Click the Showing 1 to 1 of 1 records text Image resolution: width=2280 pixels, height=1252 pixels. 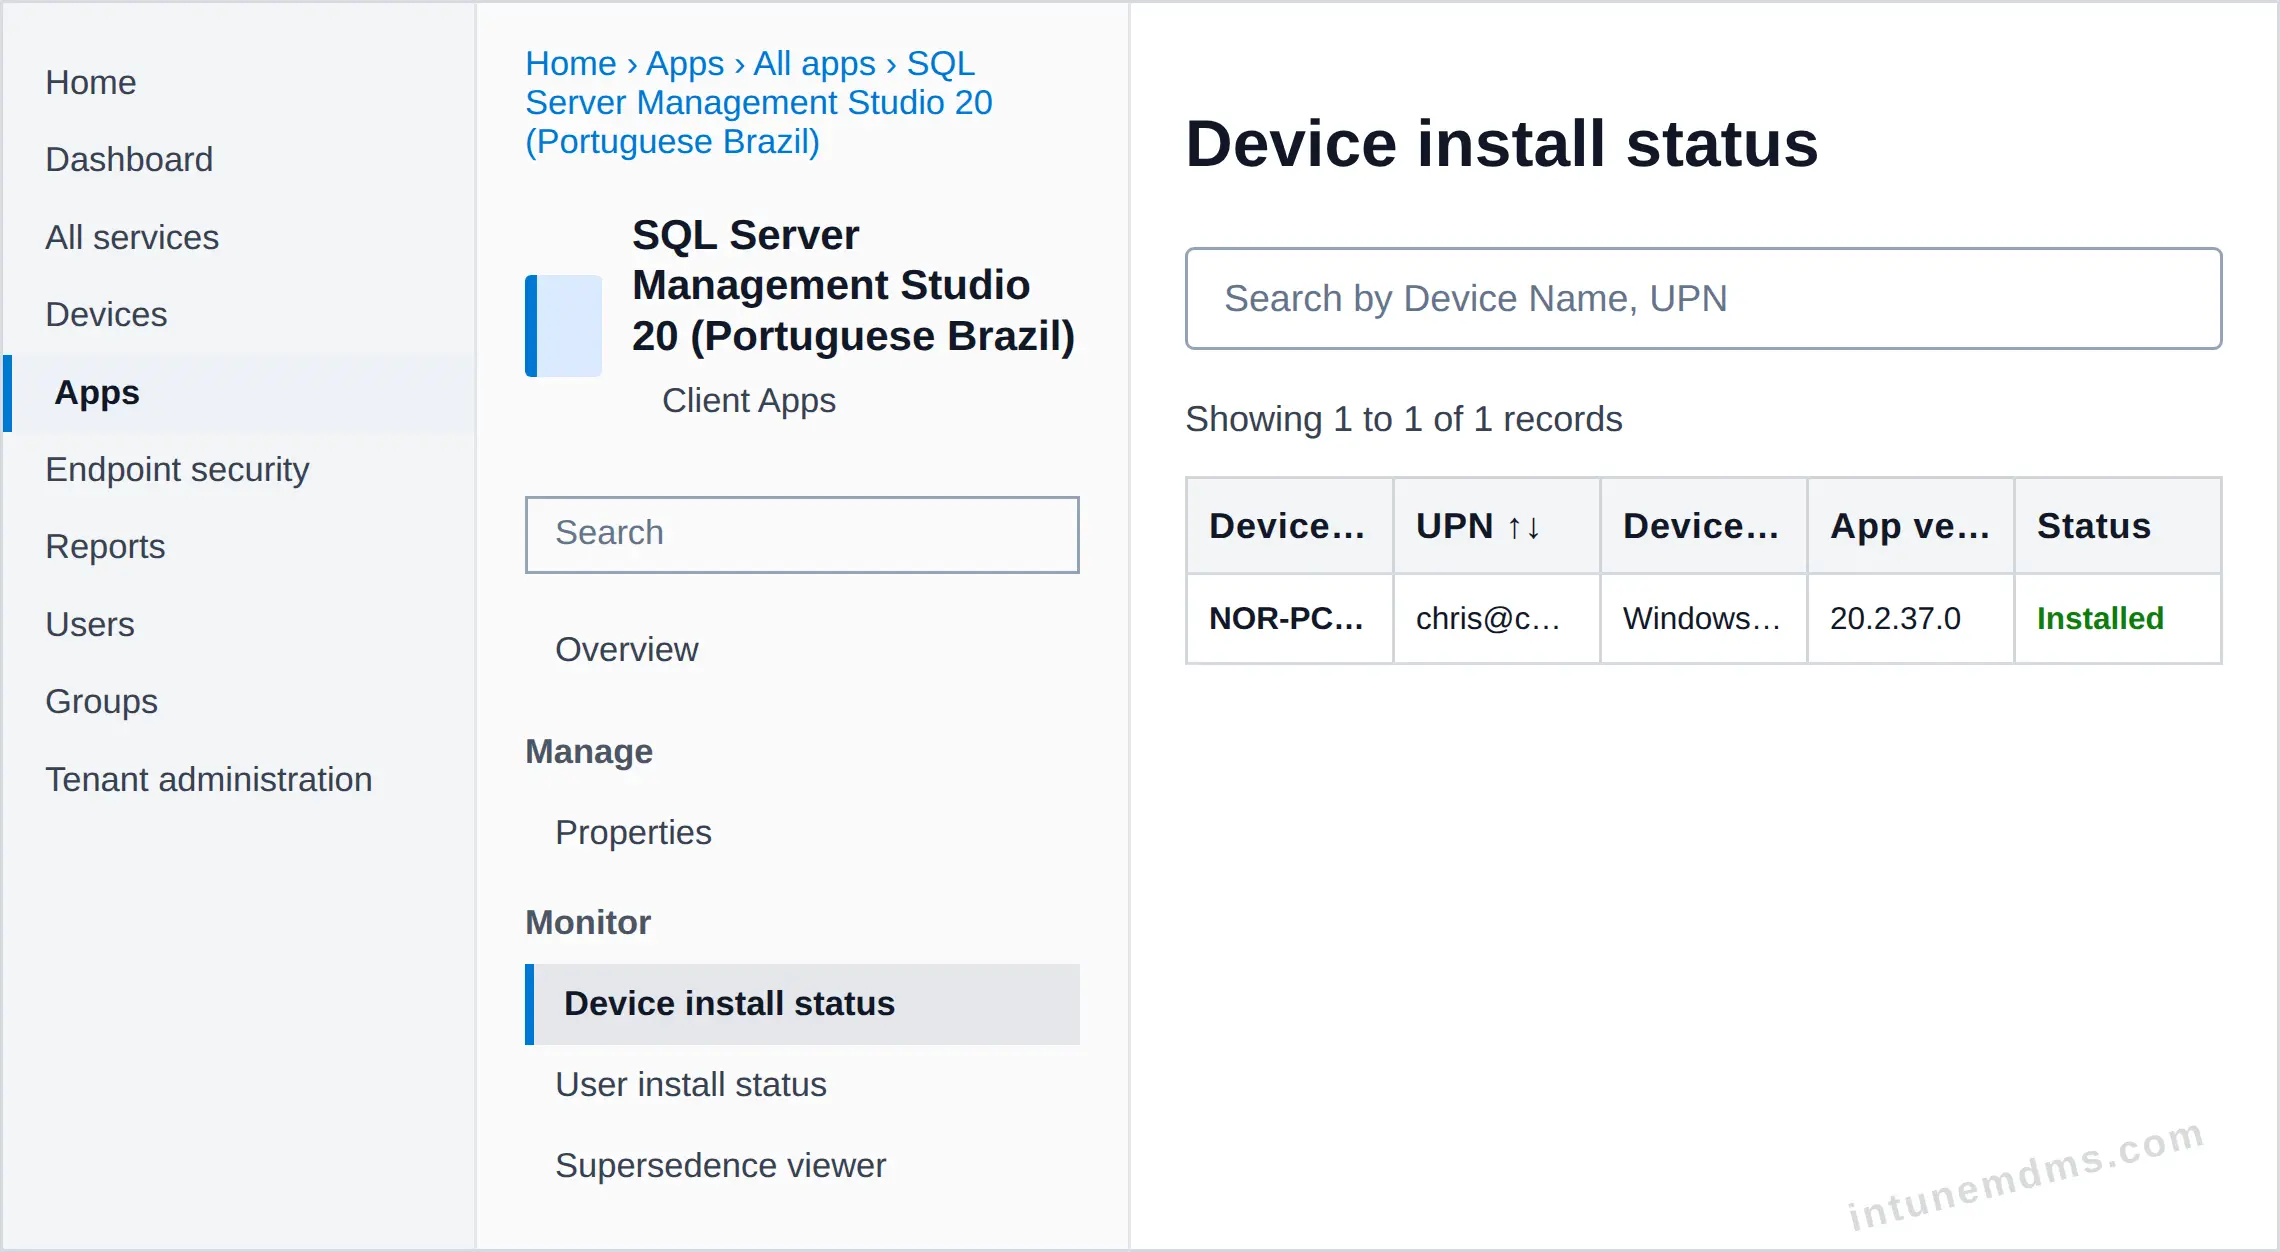[1404, 419]
